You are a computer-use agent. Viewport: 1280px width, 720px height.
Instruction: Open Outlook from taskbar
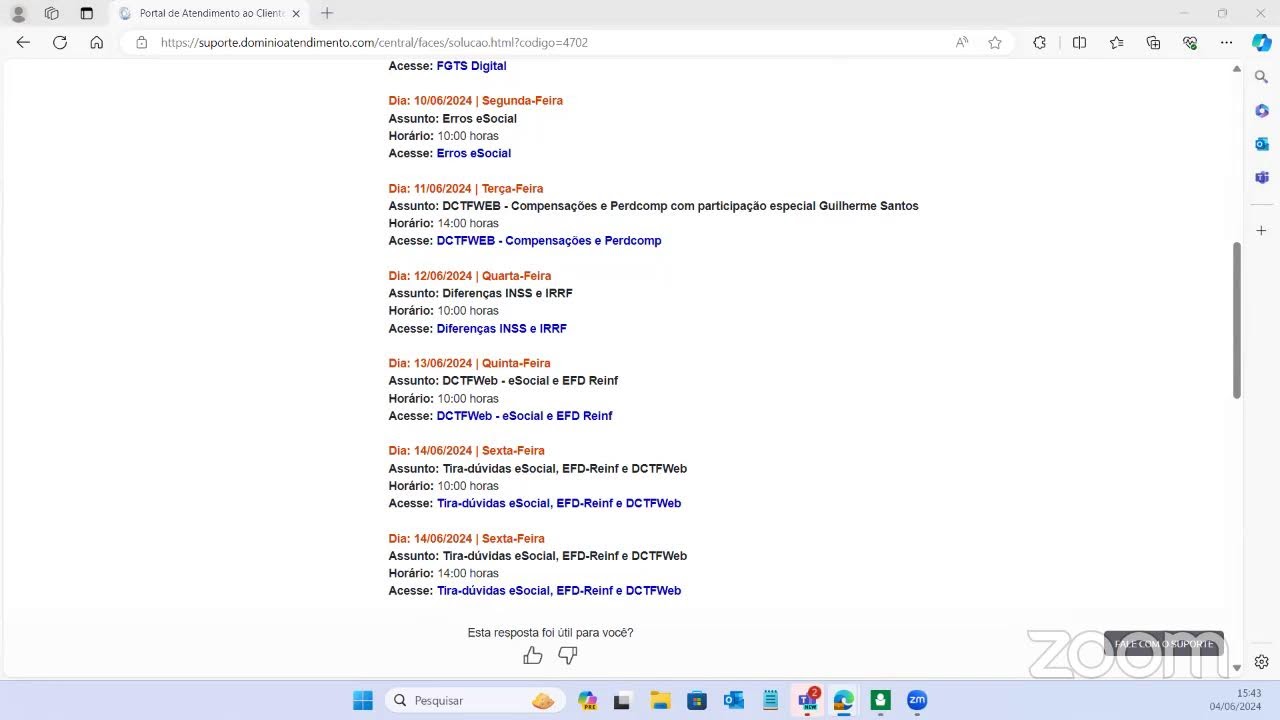point(734,700)
